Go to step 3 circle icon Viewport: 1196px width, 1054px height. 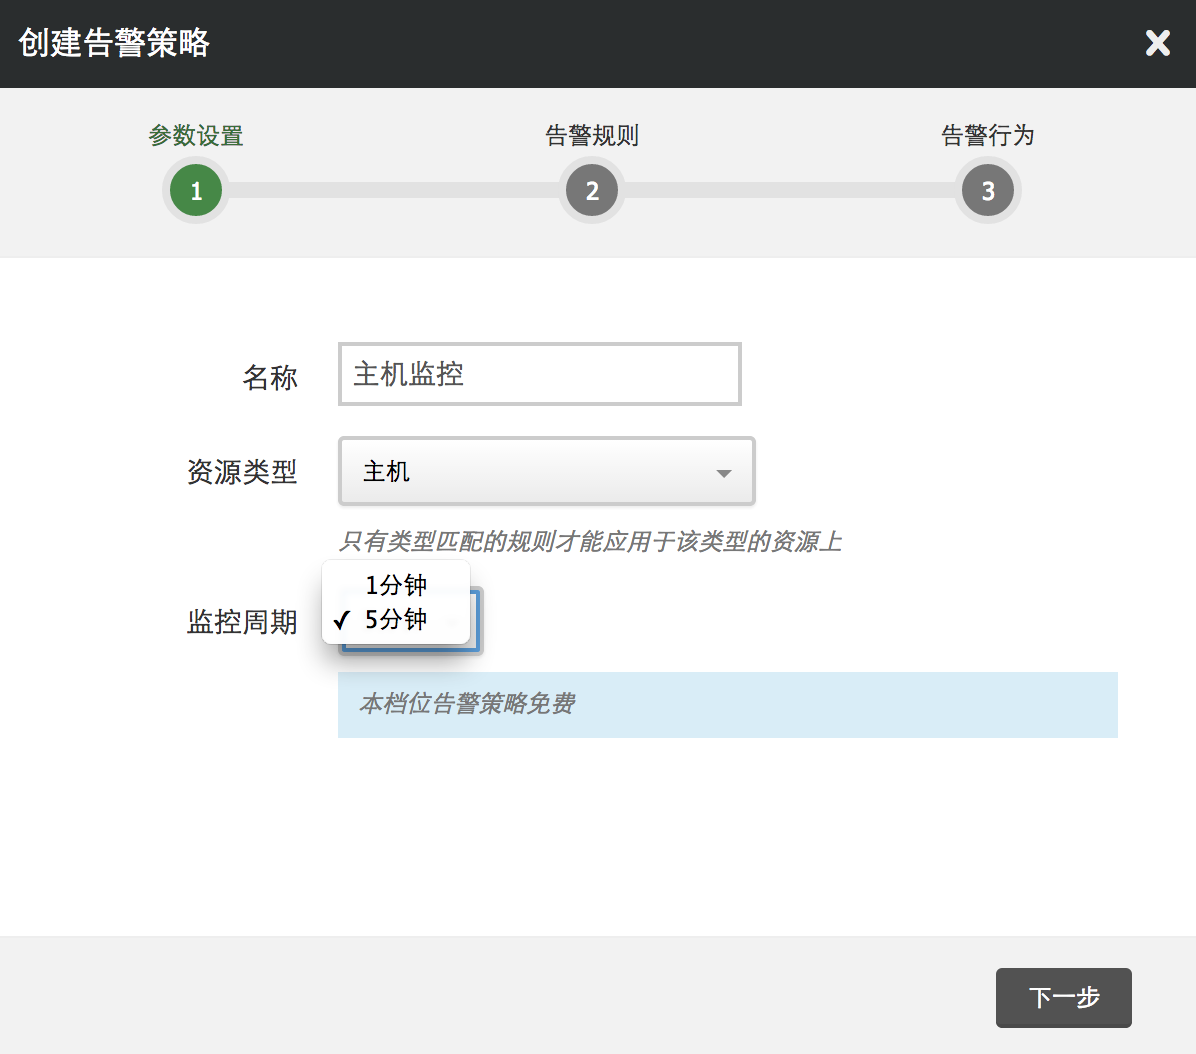click(988, 190)
